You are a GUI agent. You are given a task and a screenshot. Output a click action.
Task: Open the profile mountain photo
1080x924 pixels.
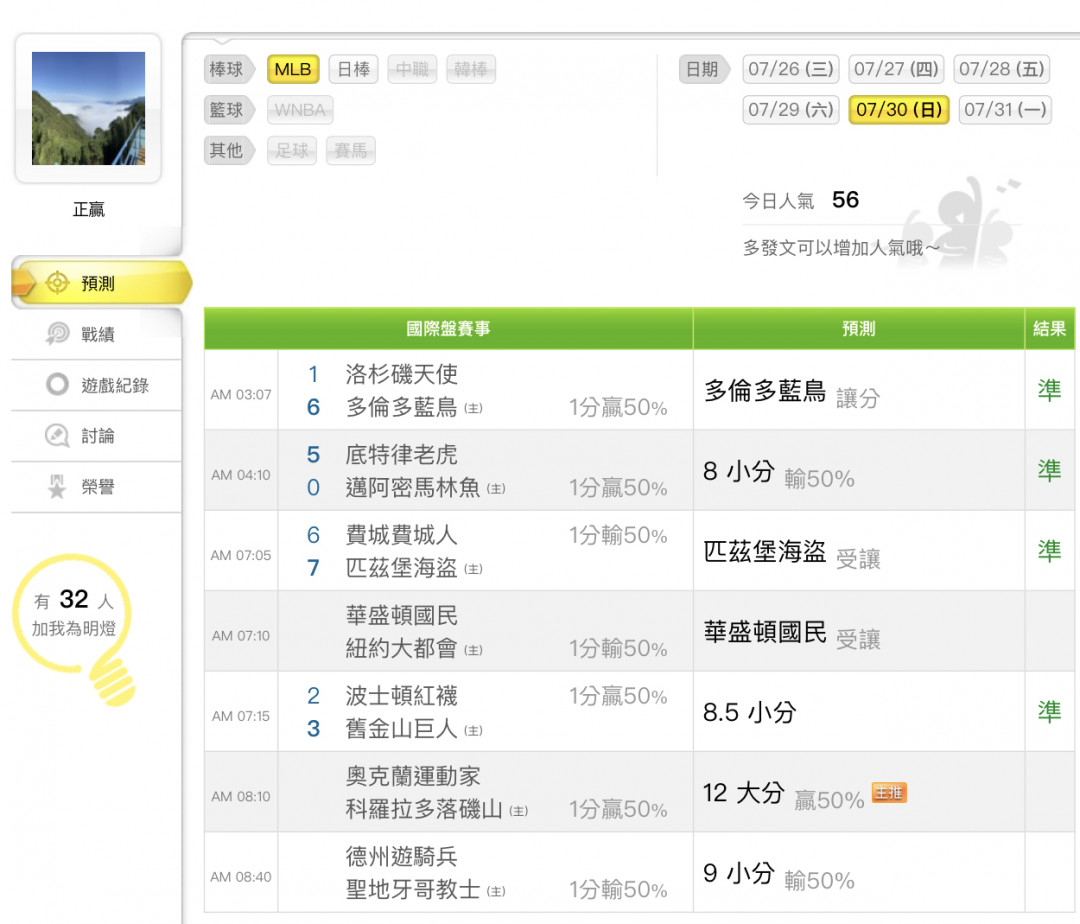coord(88,108)
